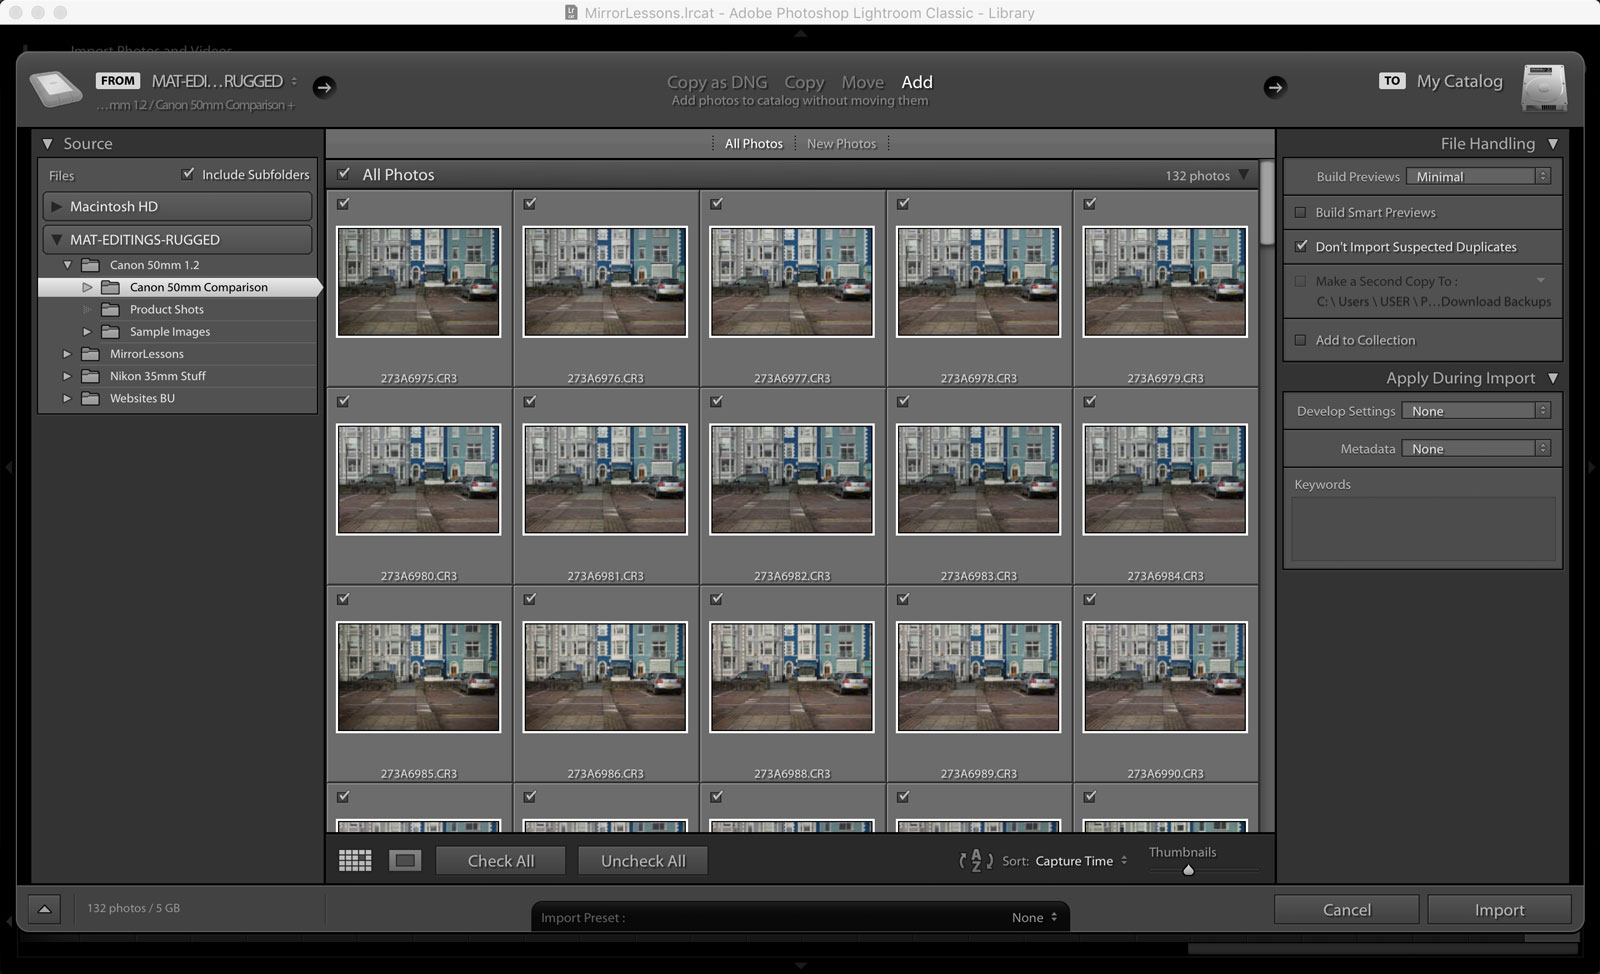The height and width of the screenshot is (974, 1600).
Task: Switch to grid view icon
Action: click(x=355, y=861)
